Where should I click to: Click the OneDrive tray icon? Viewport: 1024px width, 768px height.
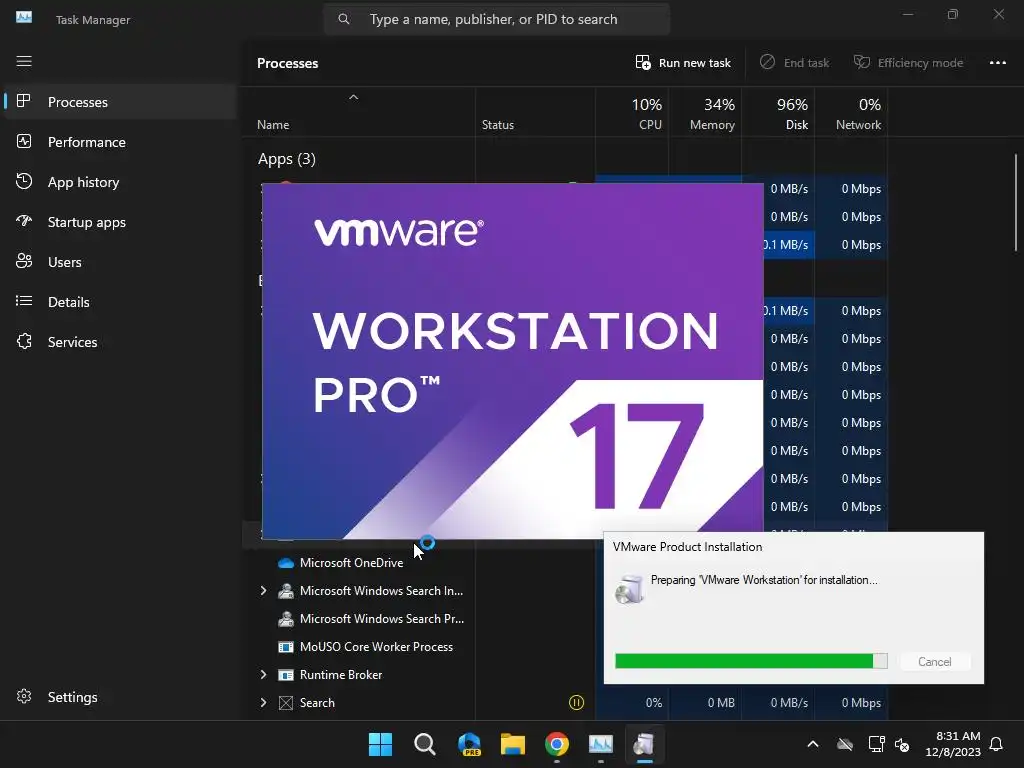[845, 744]
